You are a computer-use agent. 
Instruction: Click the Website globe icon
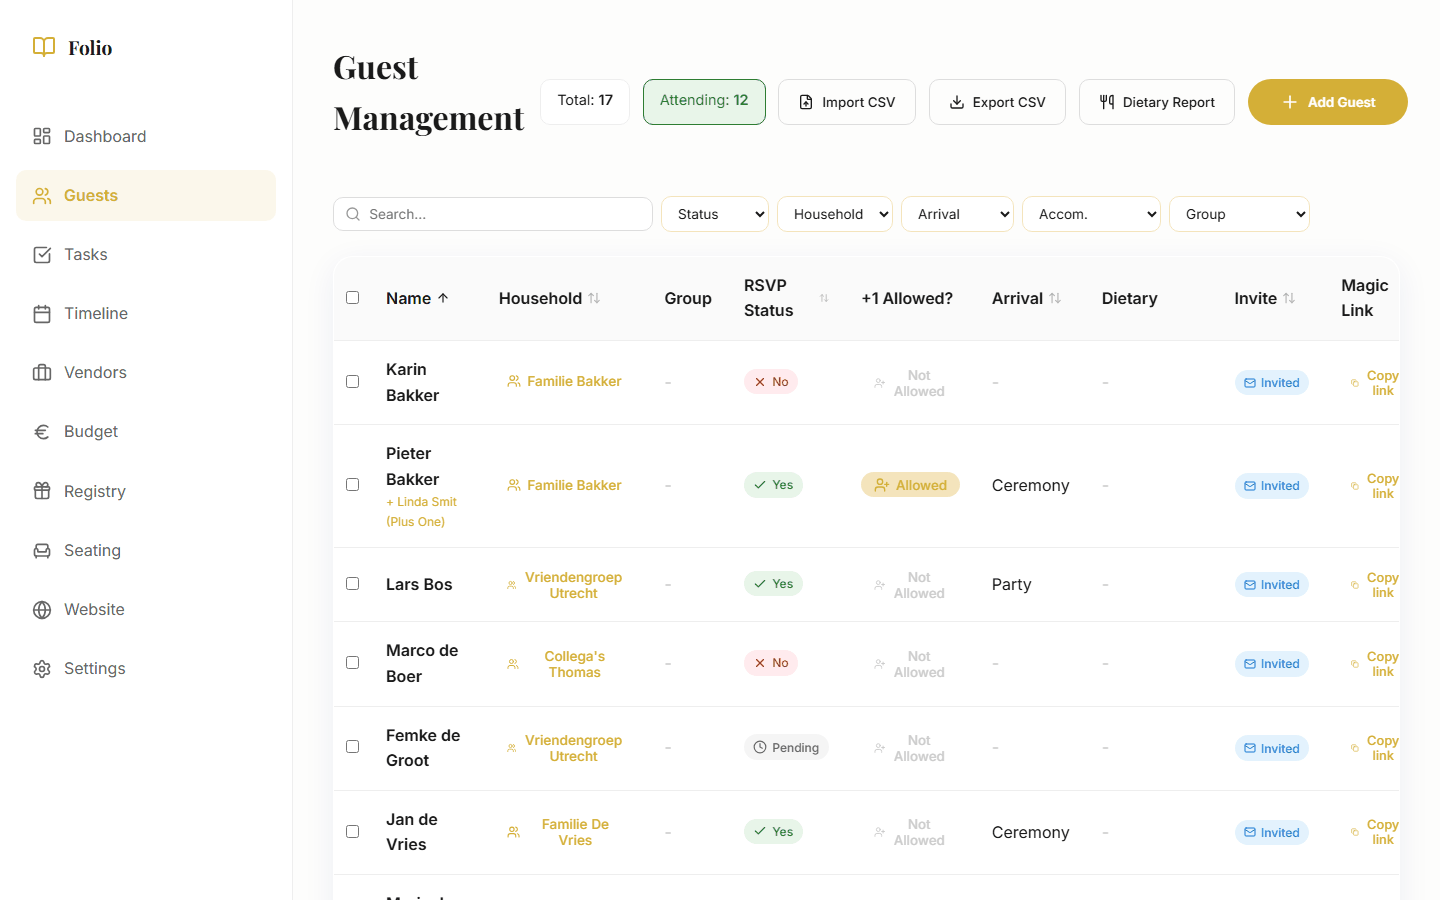pos(42,610)
